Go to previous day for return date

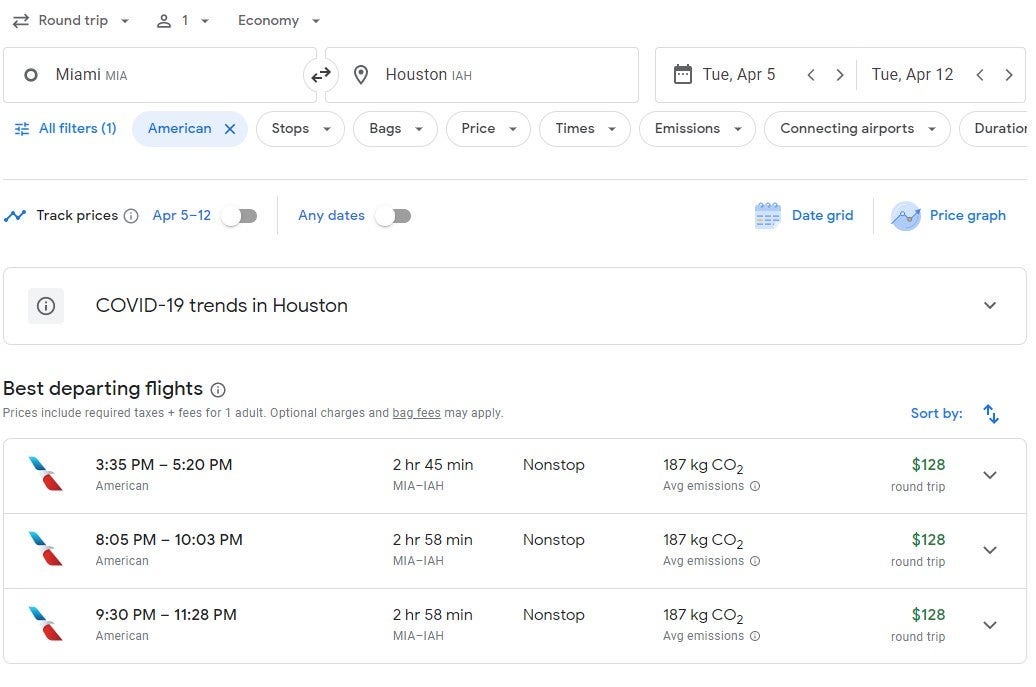point(980,75)
